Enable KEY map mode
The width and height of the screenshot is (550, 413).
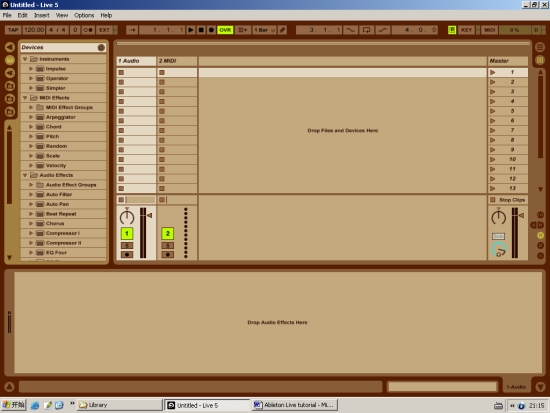point(466,30)
